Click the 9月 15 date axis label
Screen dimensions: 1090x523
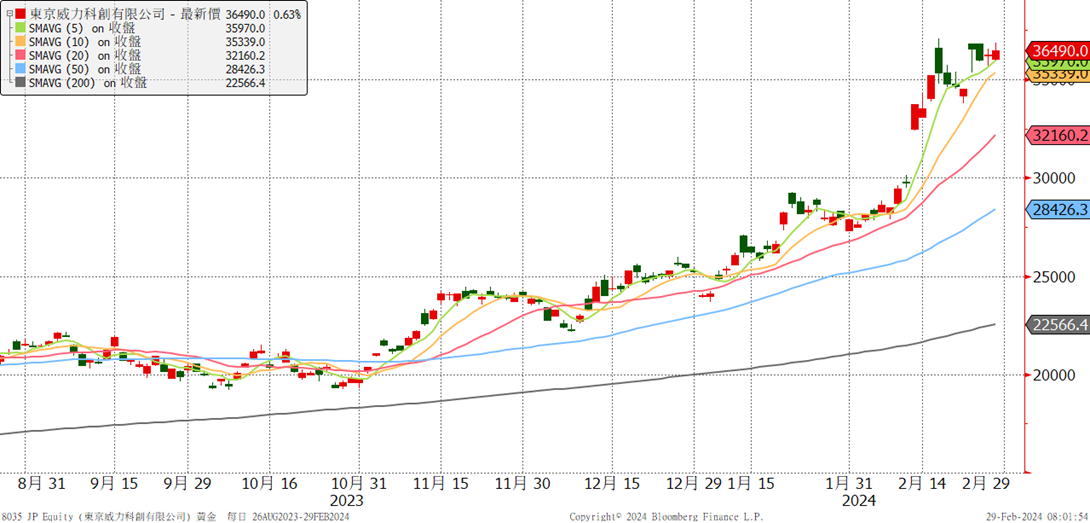(x=113, y=484)
